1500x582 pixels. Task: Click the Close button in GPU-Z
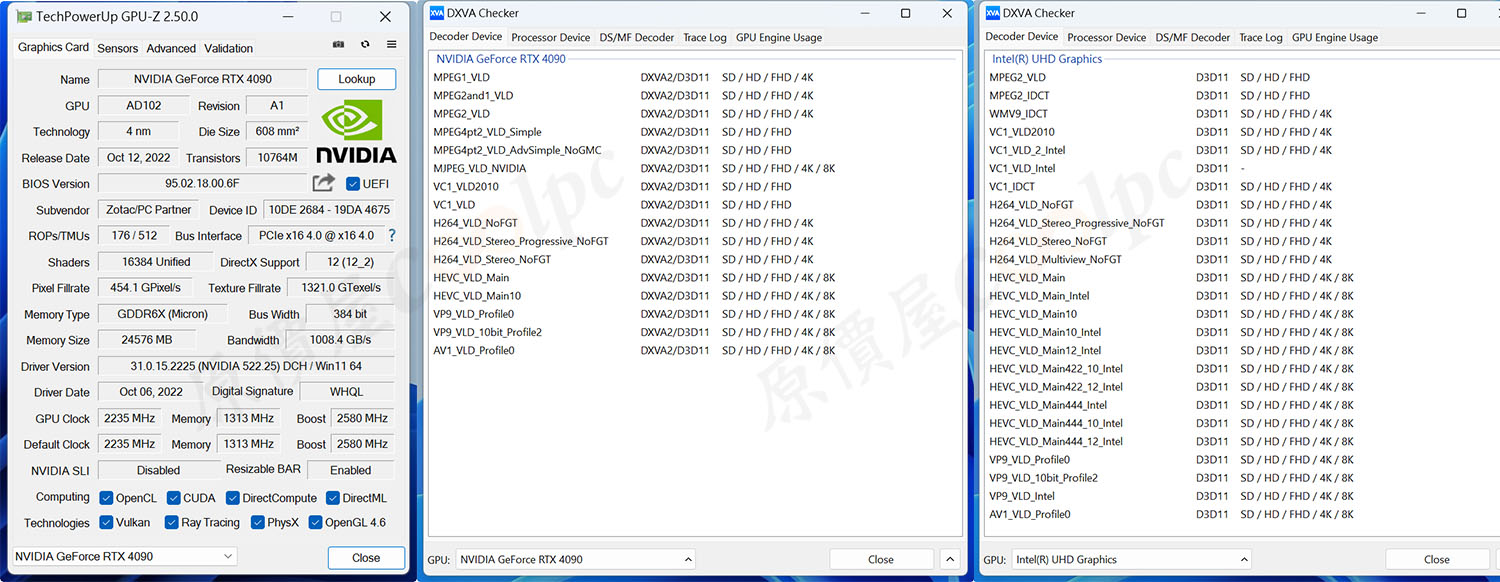coord(366,558)
